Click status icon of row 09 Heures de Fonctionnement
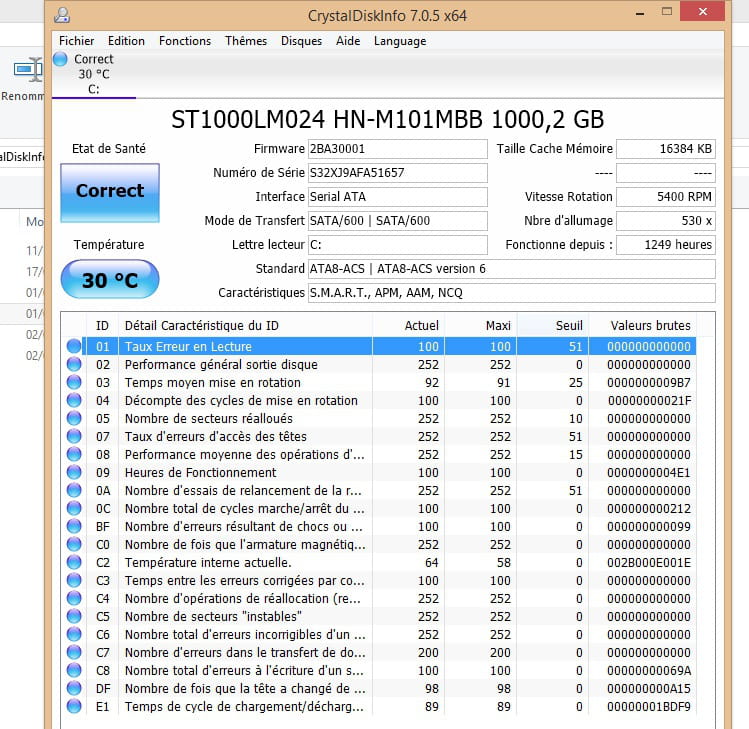This screenshot has width=749, height=729. (x=74, y=472)
